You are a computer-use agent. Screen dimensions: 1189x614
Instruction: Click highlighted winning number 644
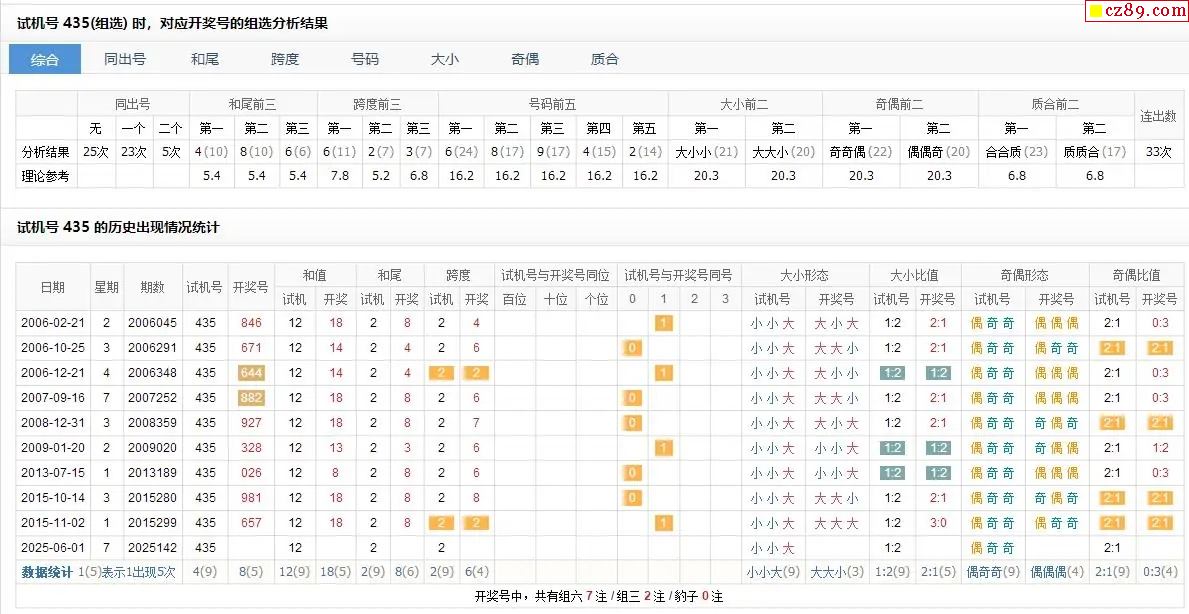pyautogui.click(x=251, y=373)
